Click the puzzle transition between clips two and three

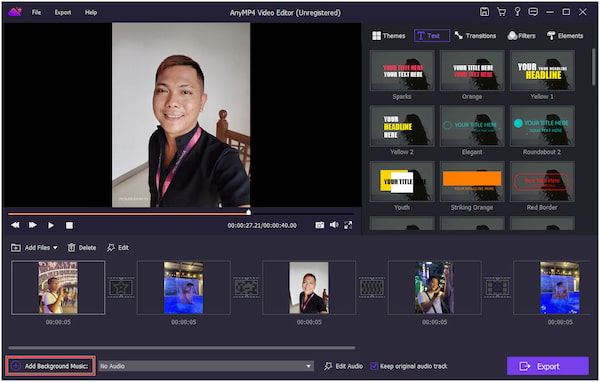tap(246, 287)
